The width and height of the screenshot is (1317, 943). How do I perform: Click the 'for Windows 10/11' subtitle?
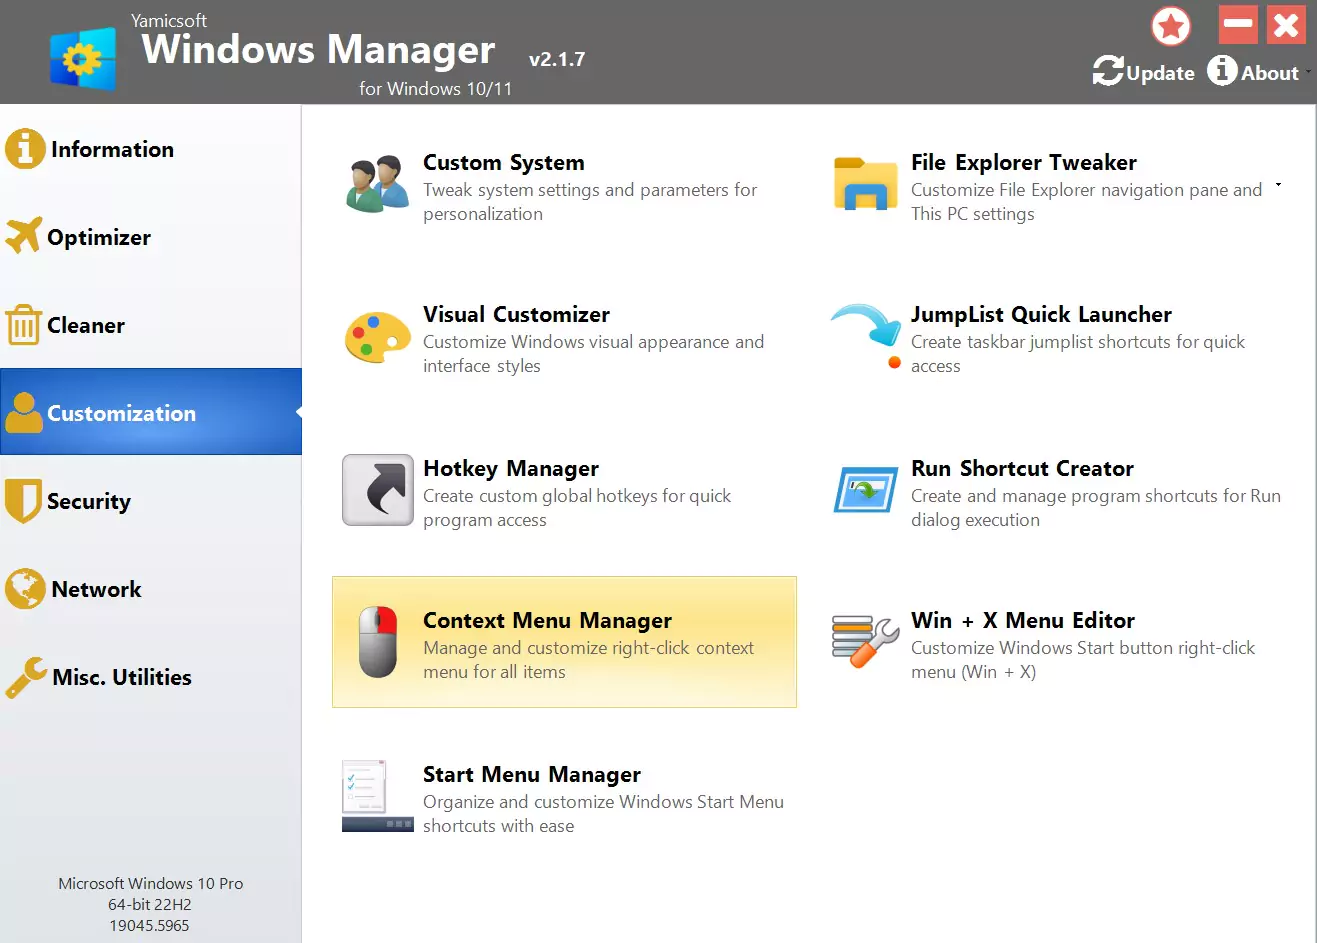[x=435, y=88]
